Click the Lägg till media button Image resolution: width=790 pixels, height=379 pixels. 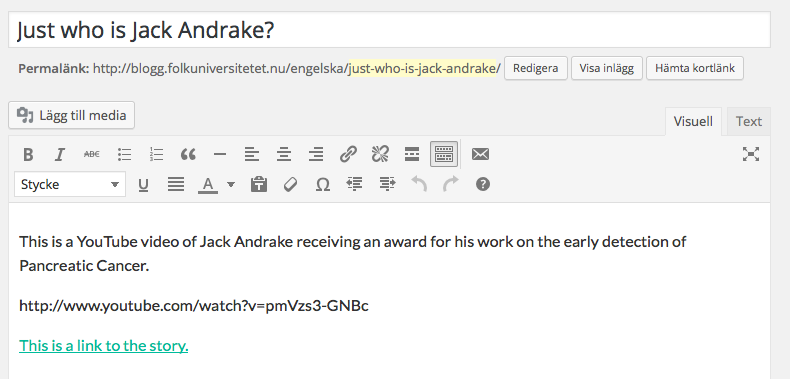tap(72, 115)
